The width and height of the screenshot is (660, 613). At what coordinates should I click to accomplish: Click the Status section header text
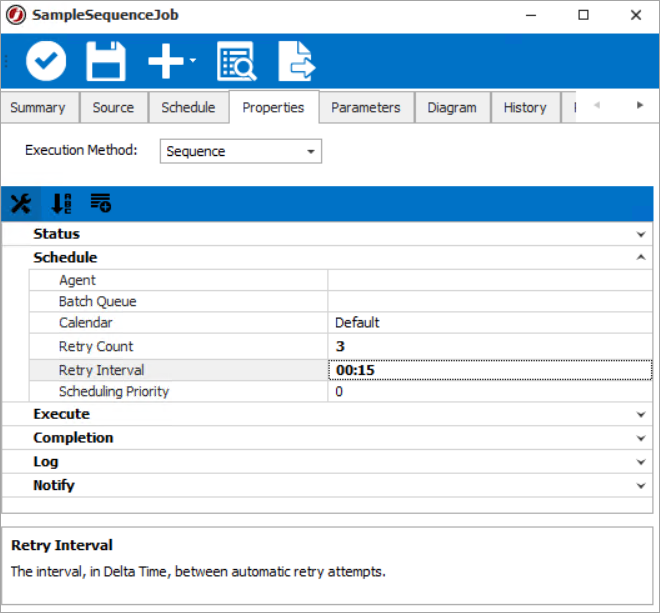click(56, 234)
